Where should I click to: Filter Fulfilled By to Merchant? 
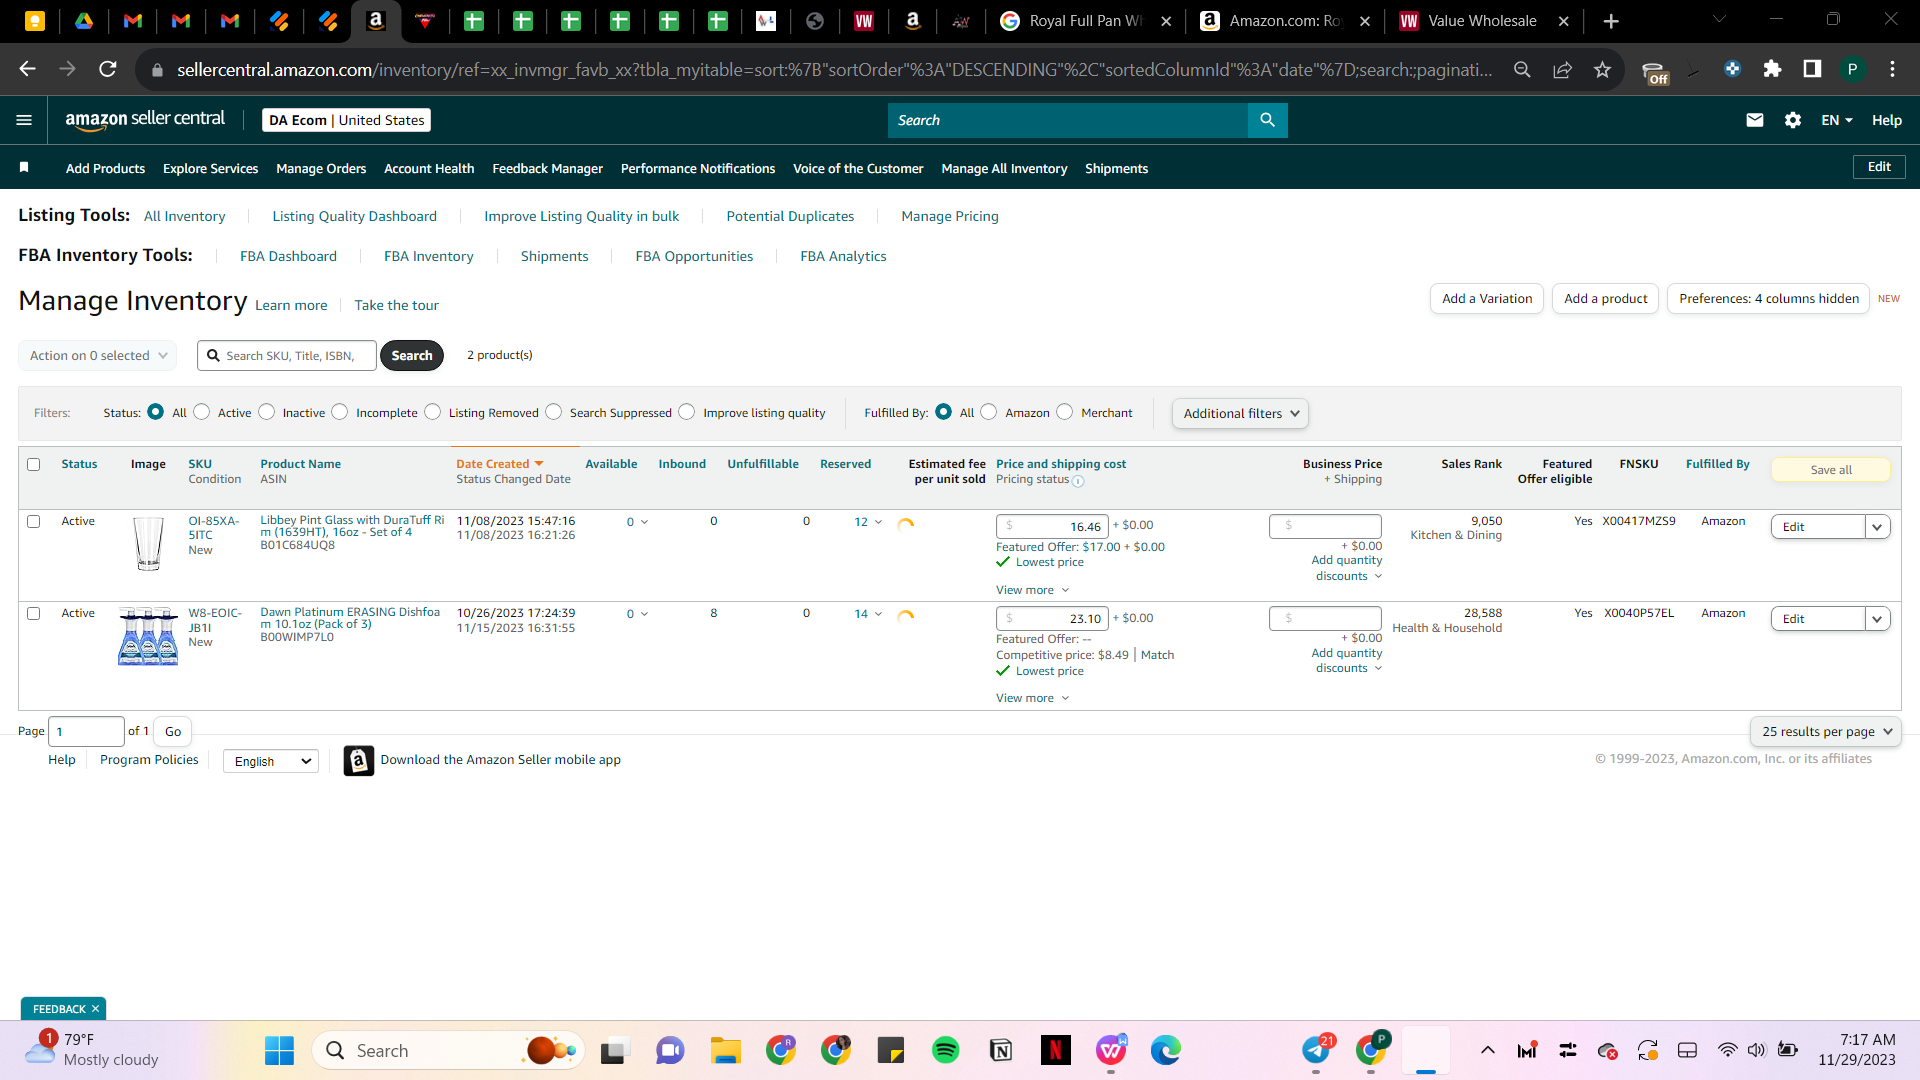coord(1065,412)
